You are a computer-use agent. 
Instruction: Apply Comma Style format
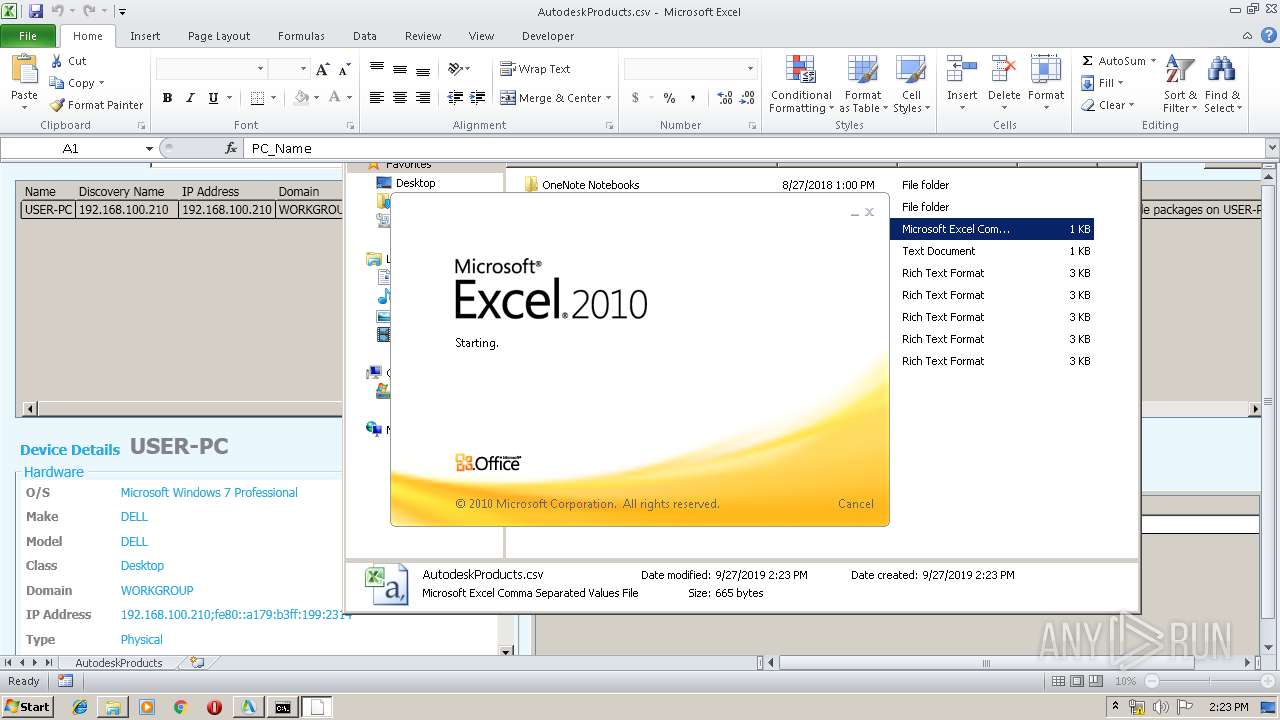694,98
